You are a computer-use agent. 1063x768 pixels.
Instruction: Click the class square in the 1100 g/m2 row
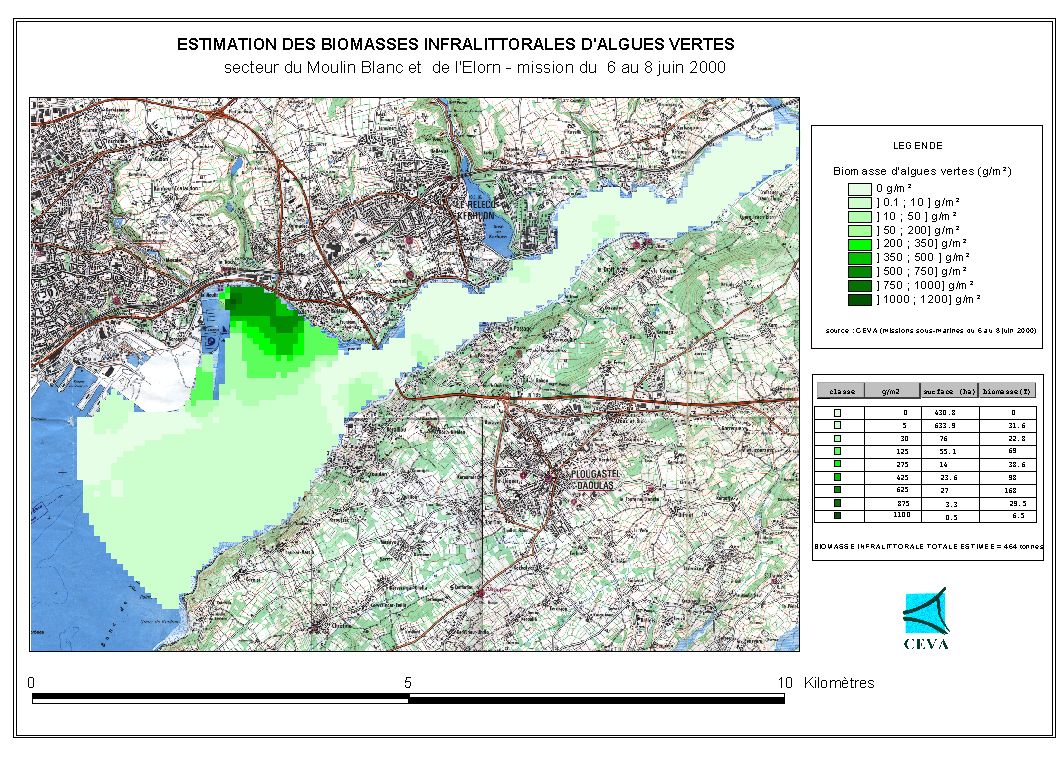(x=838, y=516)
